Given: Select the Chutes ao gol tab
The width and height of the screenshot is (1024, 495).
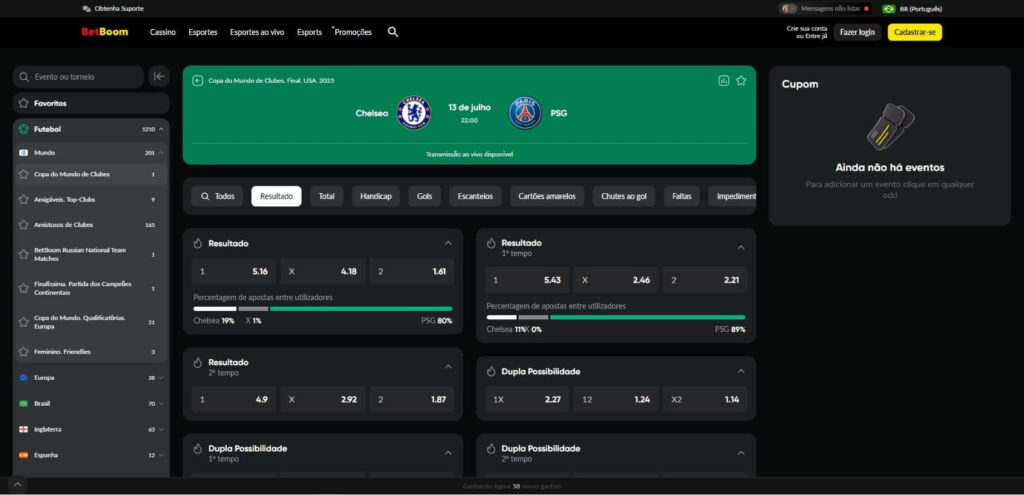Looking at the screenshot, I should coord(624,196).
